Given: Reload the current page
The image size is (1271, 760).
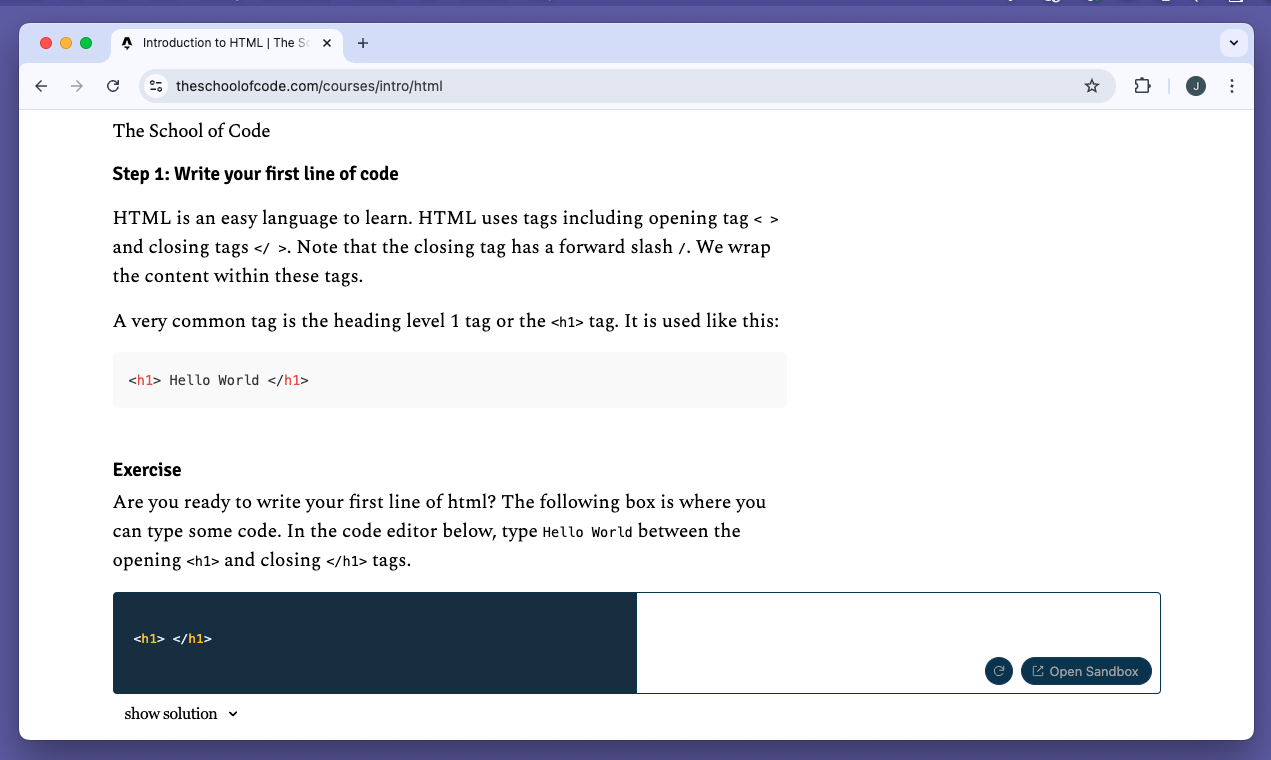Looking at the screenshot, I should coord(113,86).
